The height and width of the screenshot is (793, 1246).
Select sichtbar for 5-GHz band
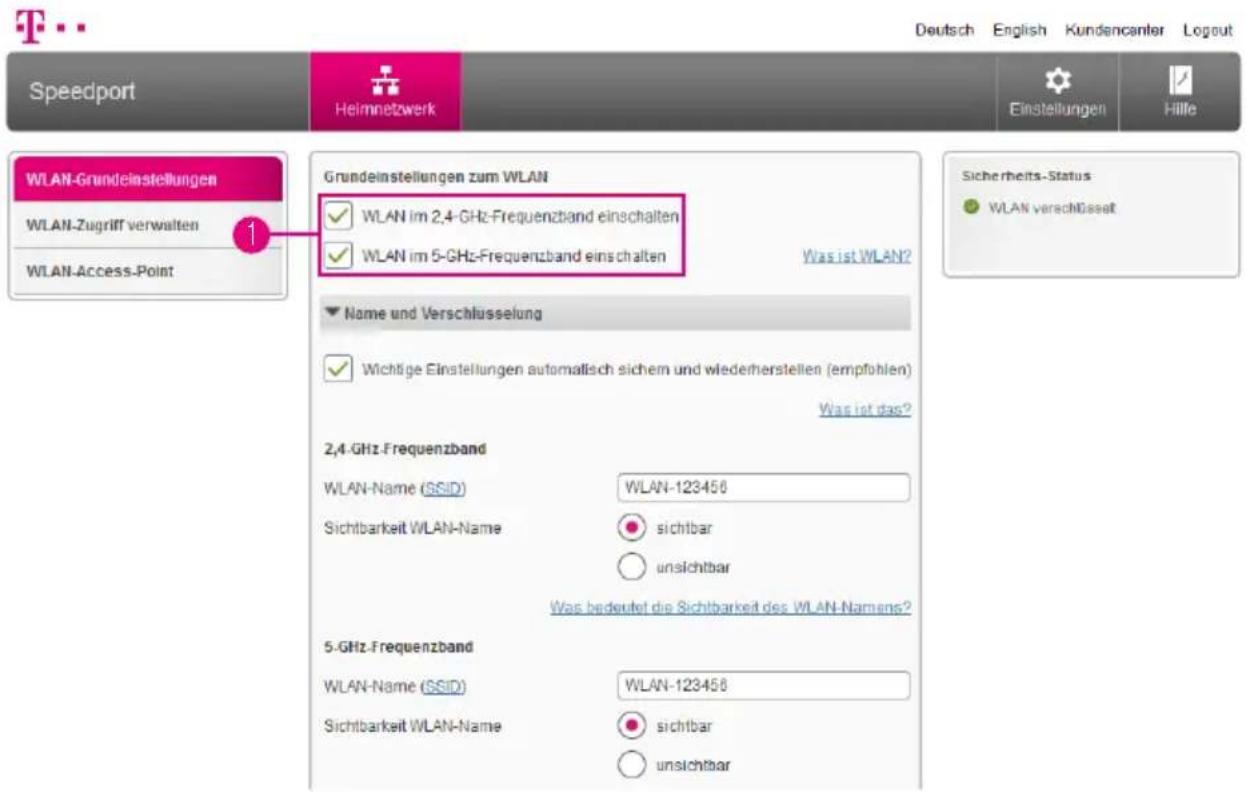tap(633, 725)
